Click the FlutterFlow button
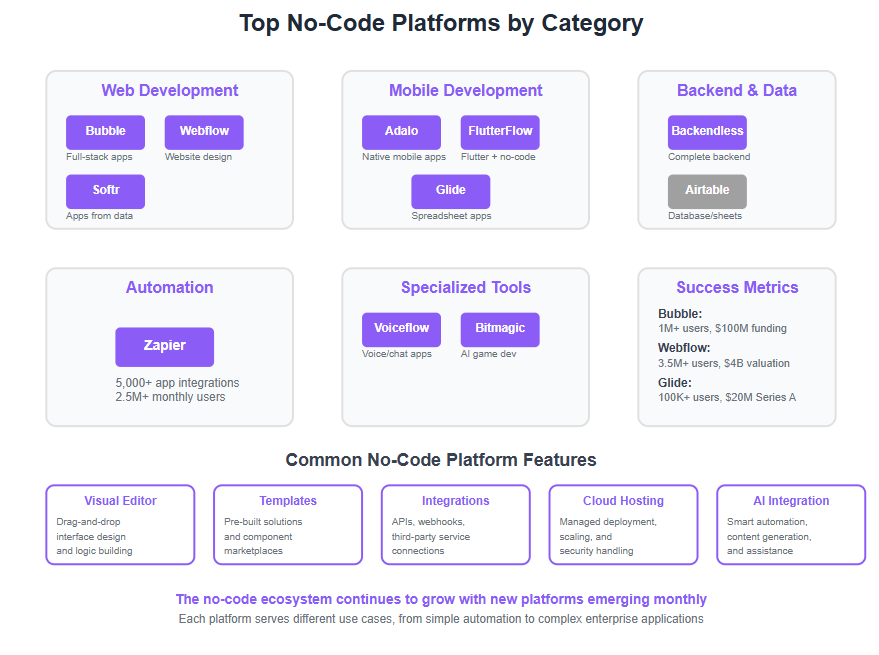This screenshot has width=879, height=655. (500, 132)
